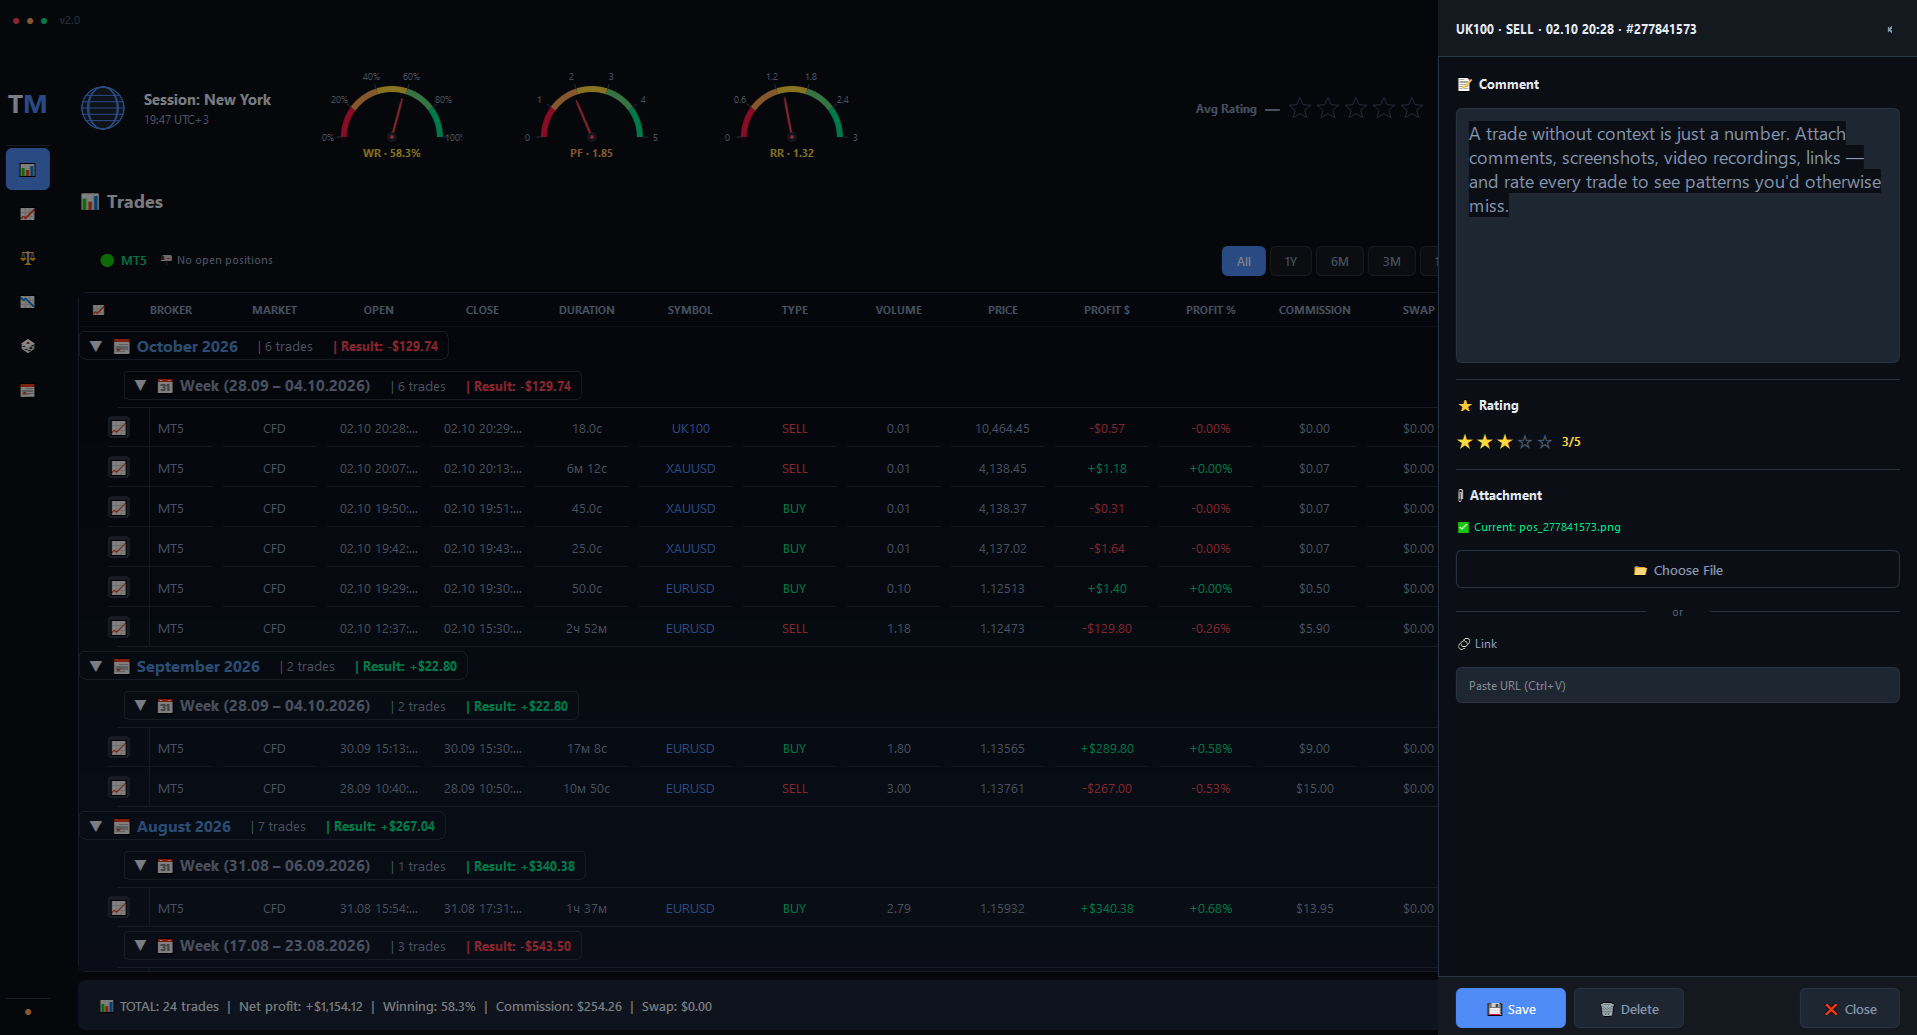Open the chart icon for the 30.09 15:13 EURUSD row

point(119,748)
